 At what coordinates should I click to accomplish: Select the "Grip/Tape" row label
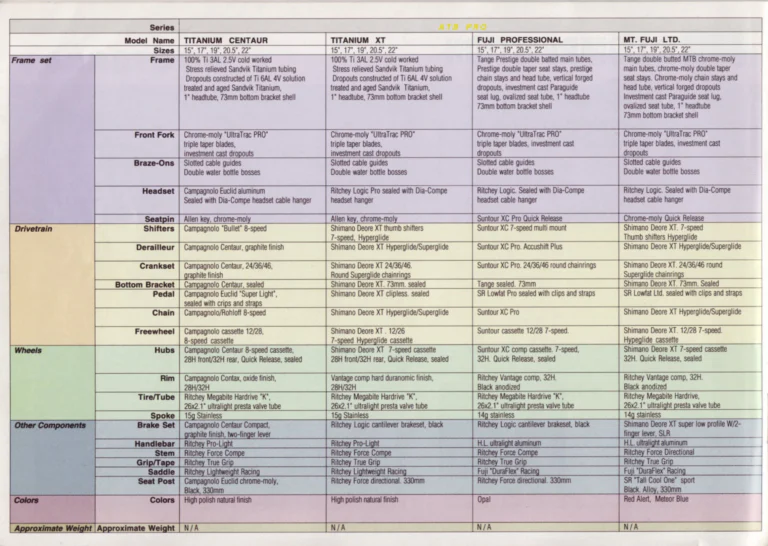(155, 462)
